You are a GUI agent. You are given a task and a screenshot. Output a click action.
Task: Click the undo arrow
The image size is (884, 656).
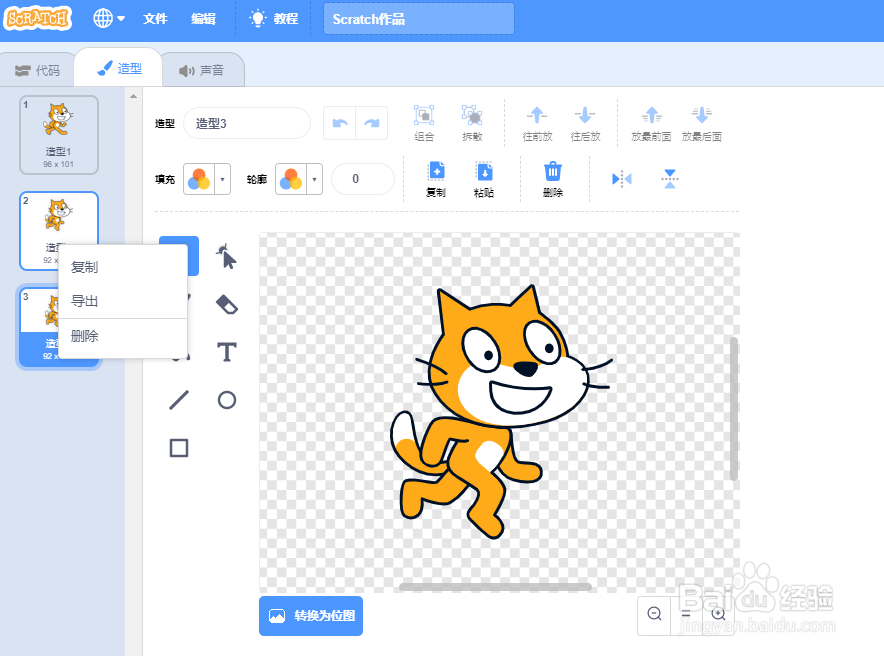[340, 123]
